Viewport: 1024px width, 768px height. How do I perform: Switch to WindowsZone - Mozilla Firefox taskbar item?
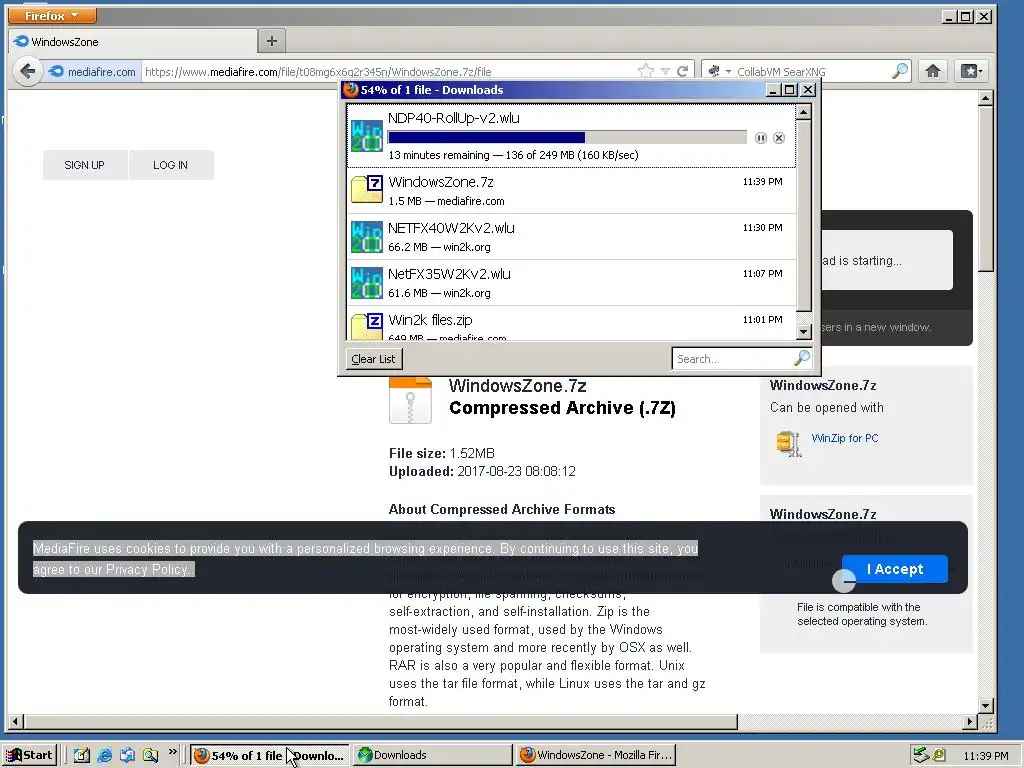pos(596,756)
